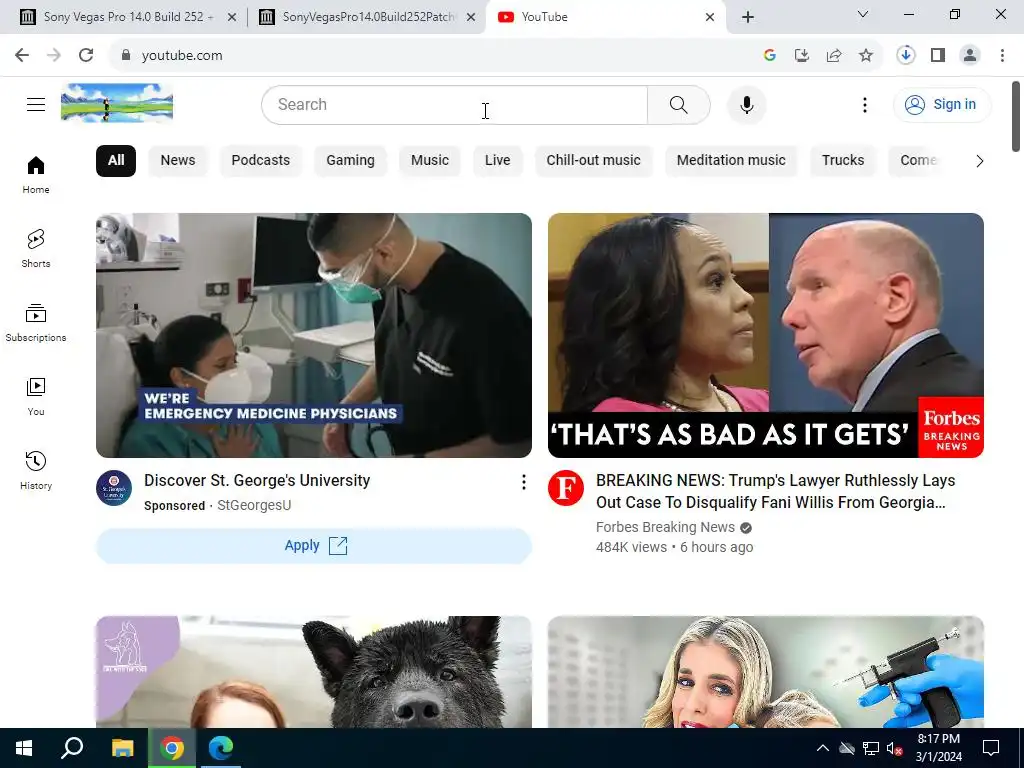Show hidden system tray icons
Image resolution: width=1024 pixels, height=768 pixels.
[x=823, y=748]
